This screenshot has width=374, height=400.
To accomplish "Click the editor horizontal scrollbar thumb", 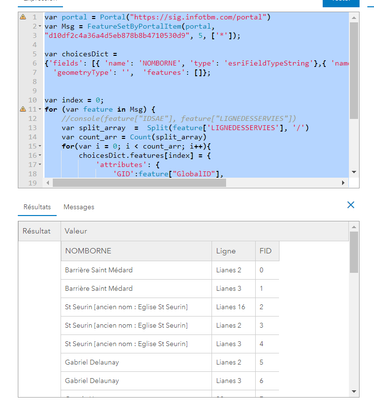I will pos(139,183).
